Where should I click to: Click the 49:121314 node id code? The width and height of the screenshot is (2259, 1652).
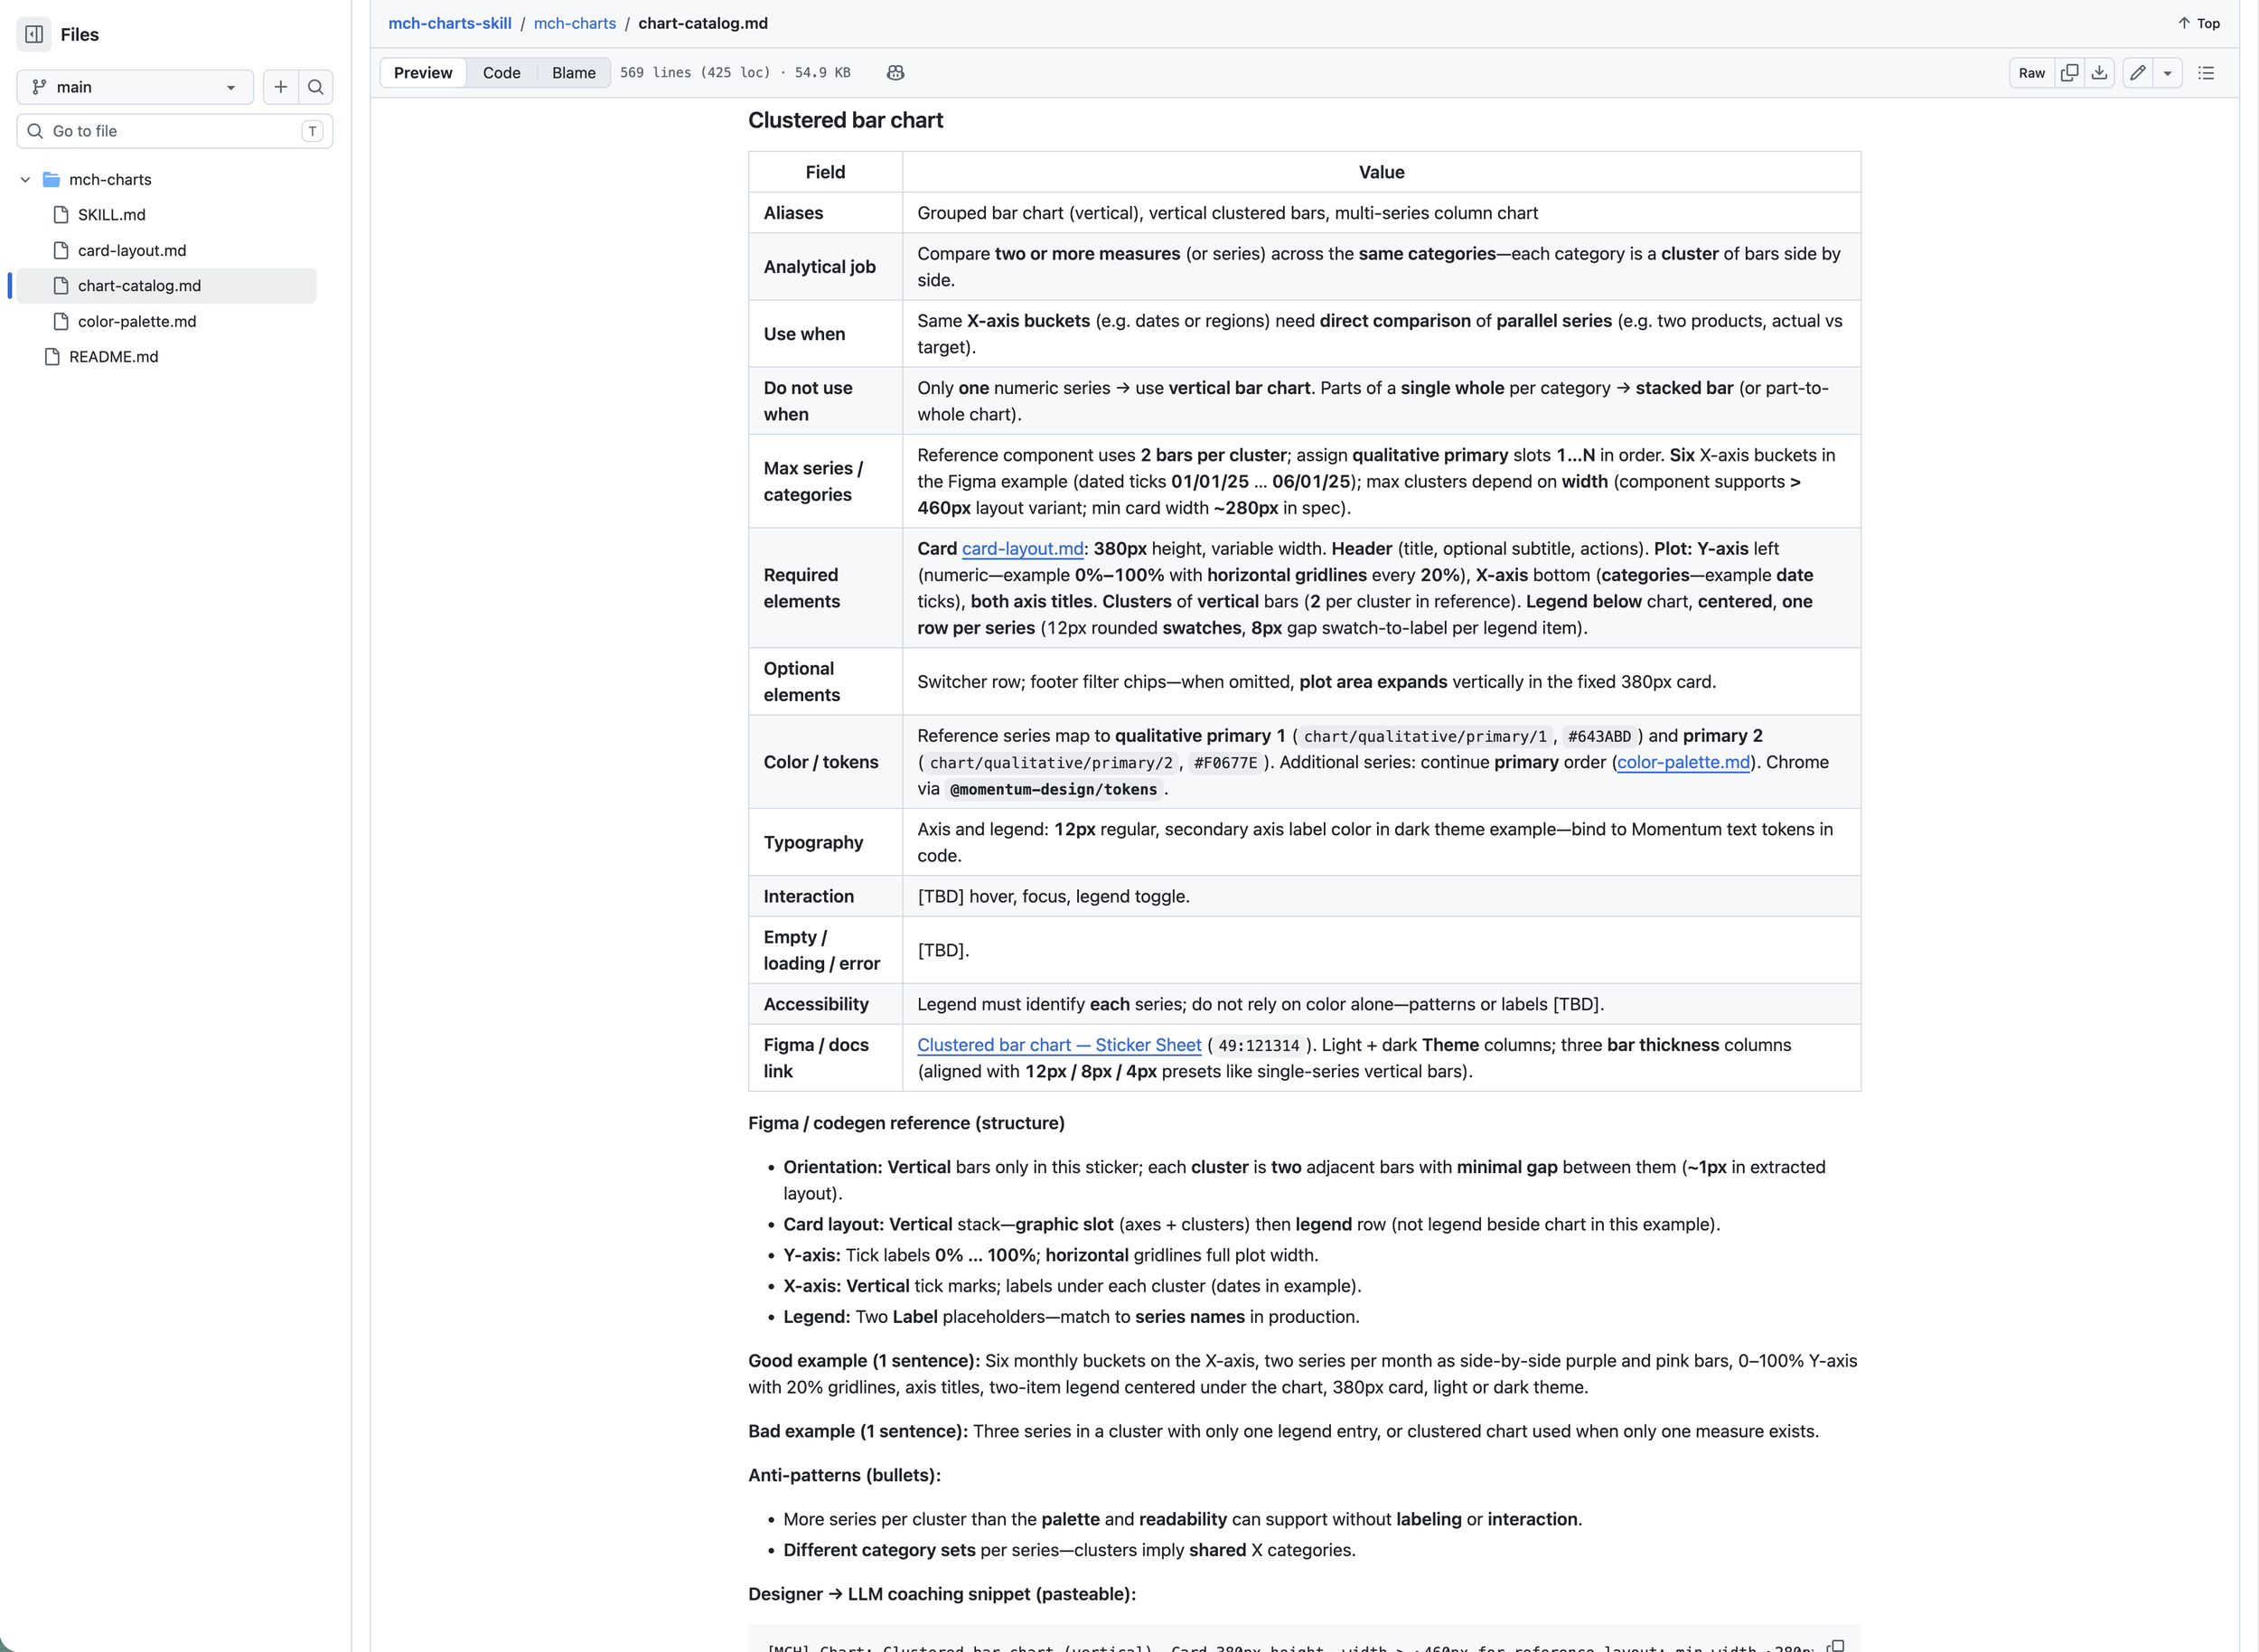point(1259,1046)
